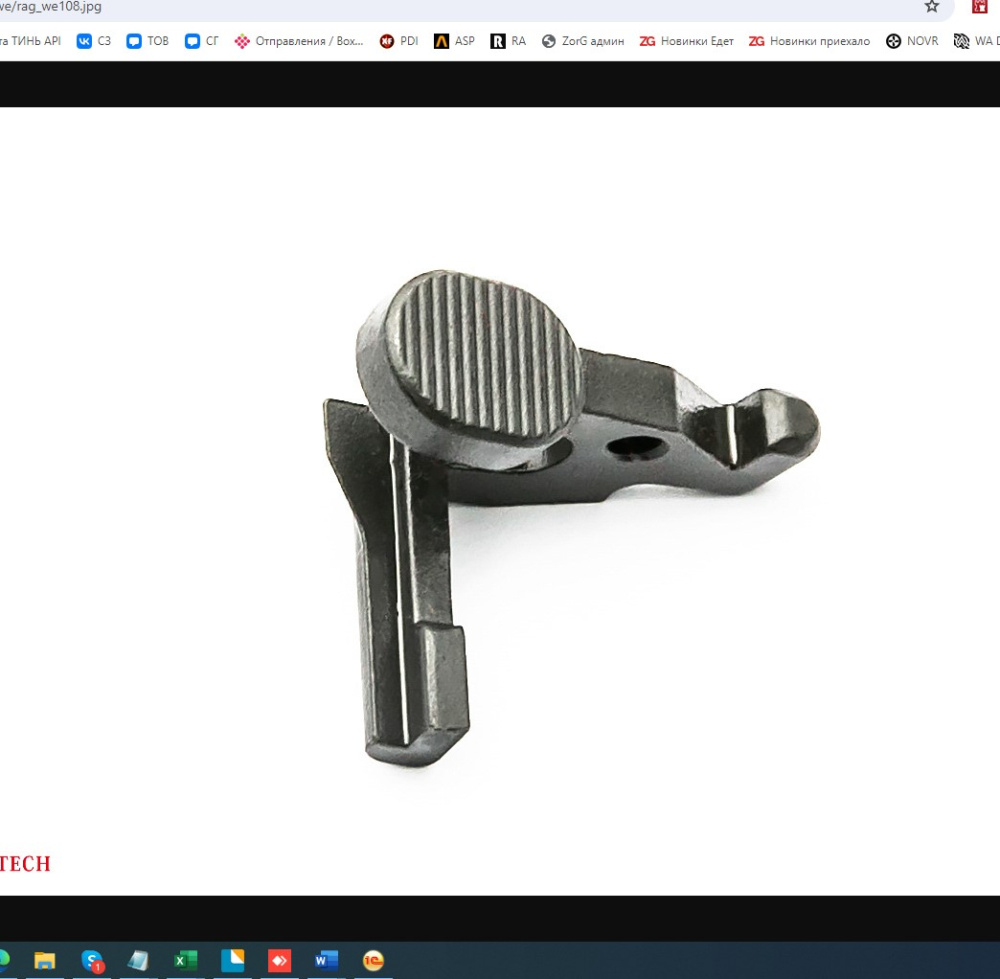Open AnyDesk from the taskbar
This screenshot has height=979, width=1000.
(x=279, y=961)
